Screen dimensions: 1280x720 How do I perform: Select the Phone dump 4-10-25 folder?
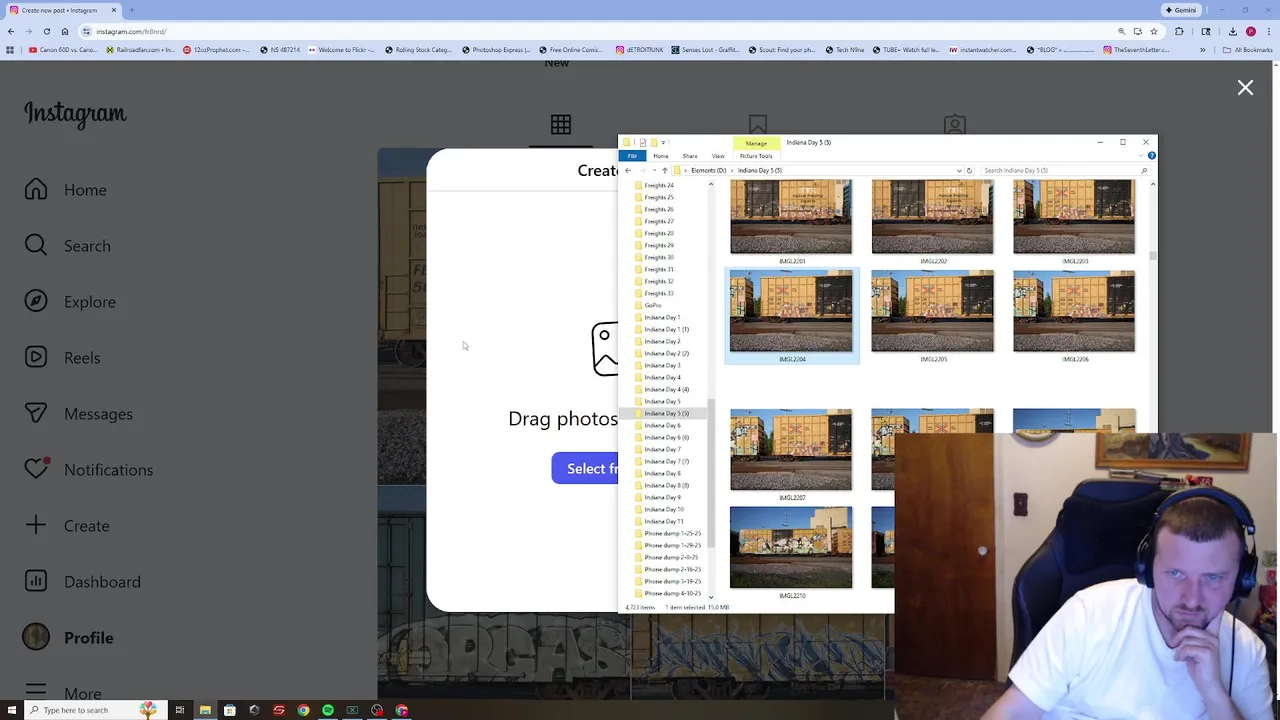(672, 593)
